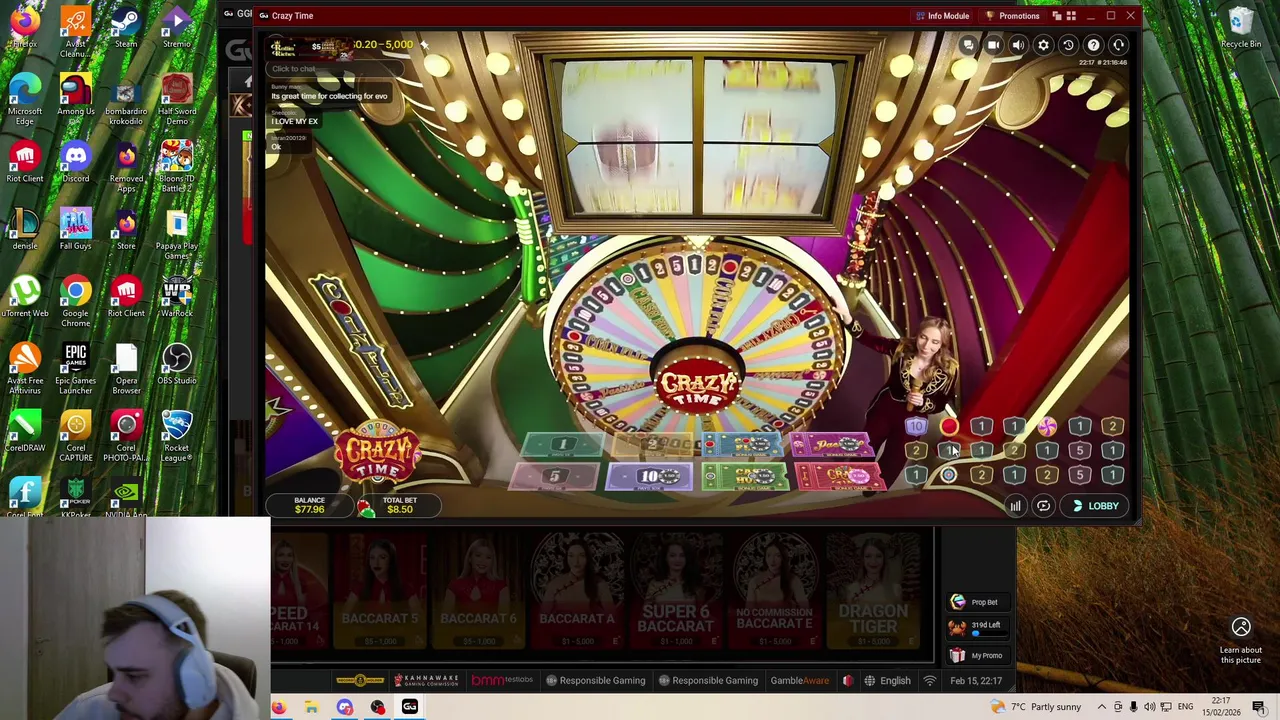The width and height of the screenshot is (1280, 720).
Task: Open Recycle Bin desktop icon
Action: point(1241,27)
